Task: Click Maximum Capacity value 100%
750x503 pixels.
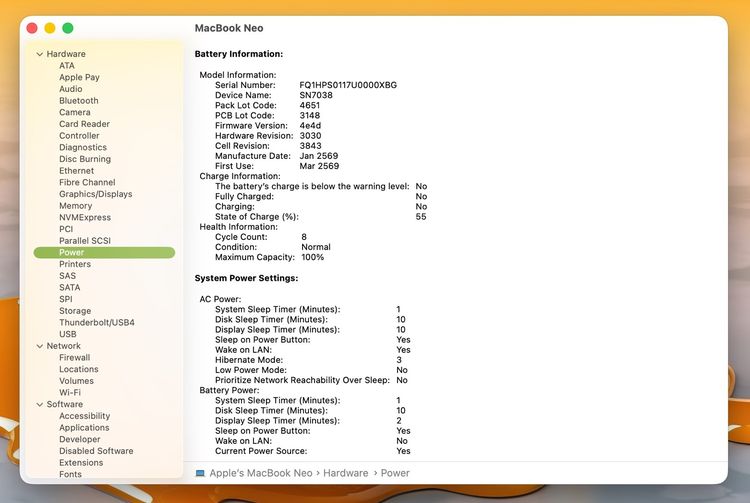Action: click(312, 257)
